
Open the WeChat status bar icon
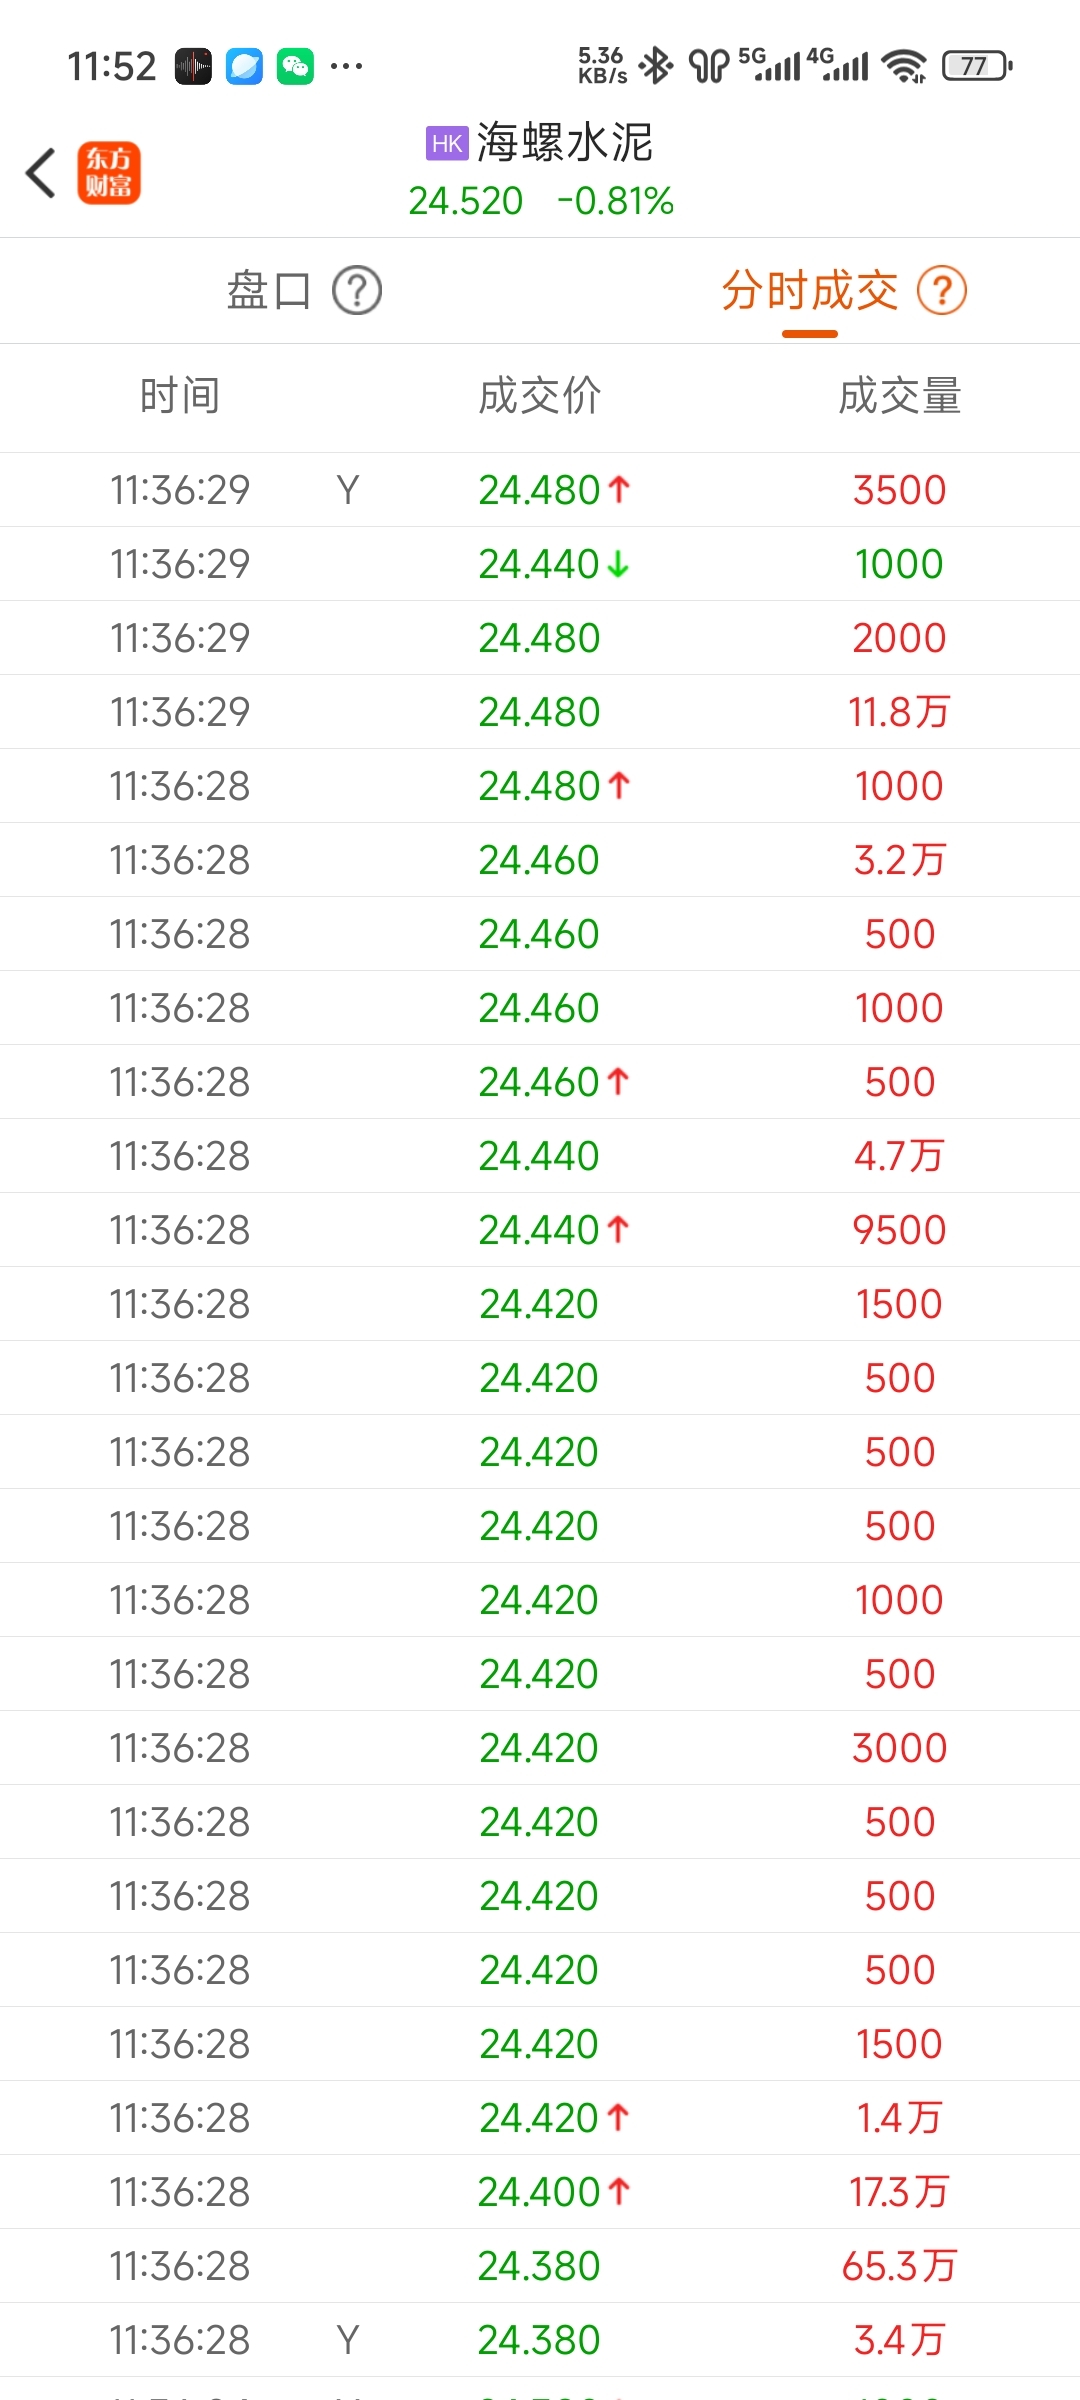click(295, 67)
